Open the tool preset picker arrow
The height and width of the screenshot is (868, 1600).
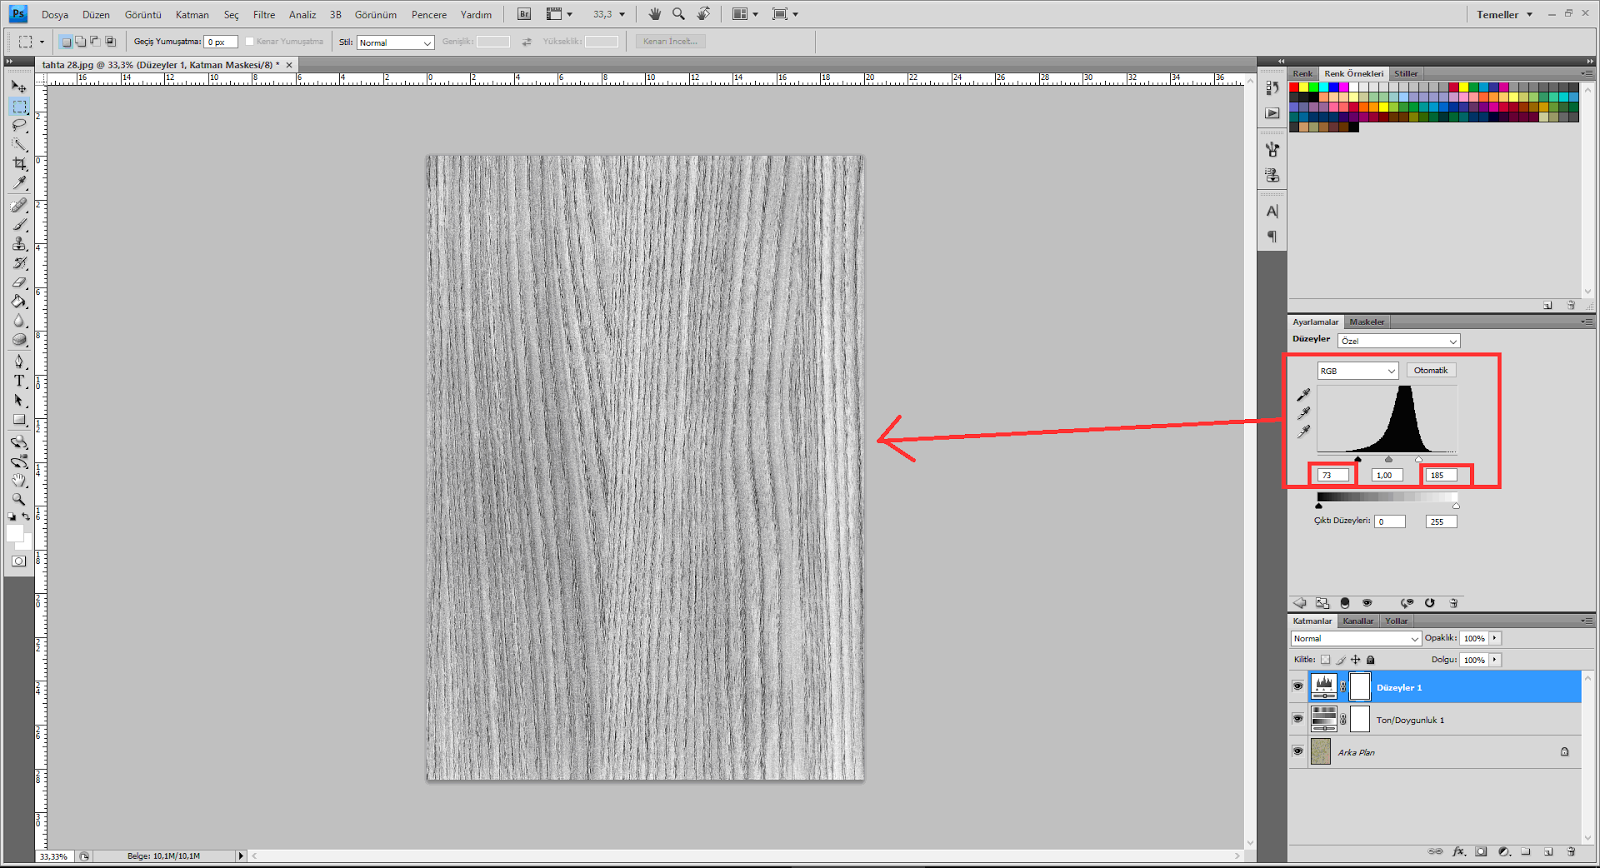pyautogui.click(x=42, y=42)
